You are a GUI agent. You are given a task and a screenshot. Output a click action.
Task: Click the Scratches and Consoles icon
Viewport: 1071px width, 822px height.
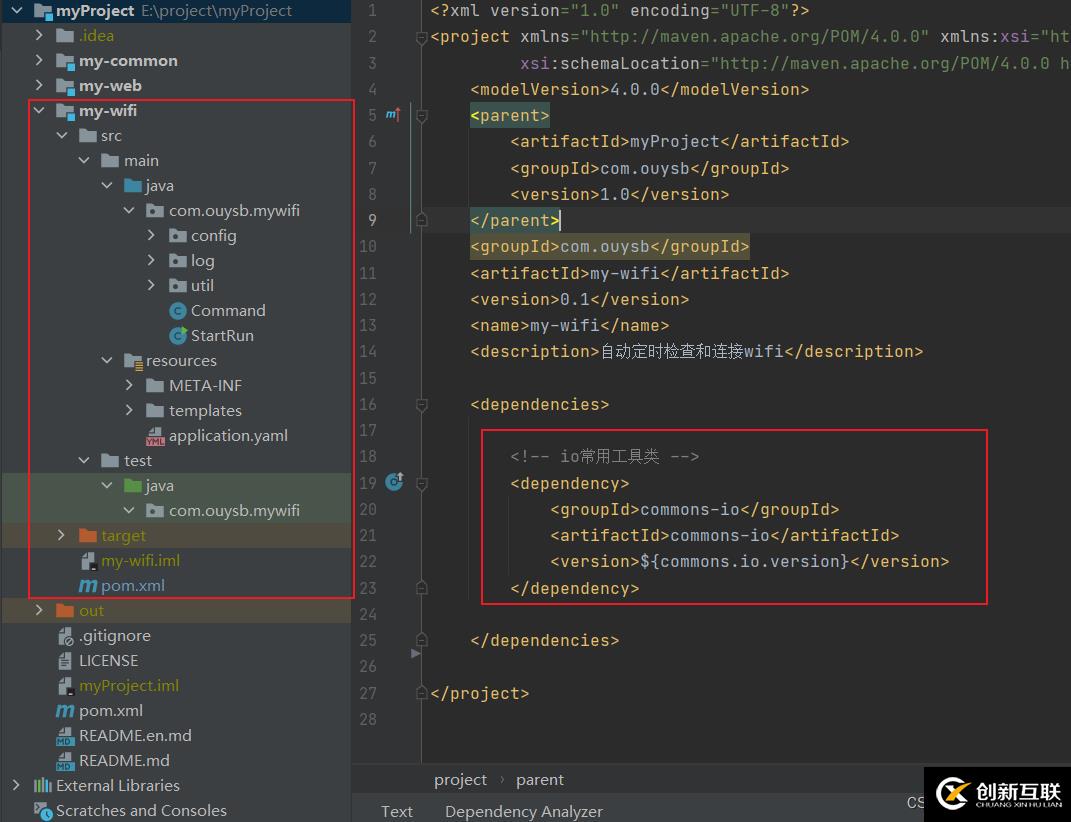pyautogui.click(x=43, y=811)
